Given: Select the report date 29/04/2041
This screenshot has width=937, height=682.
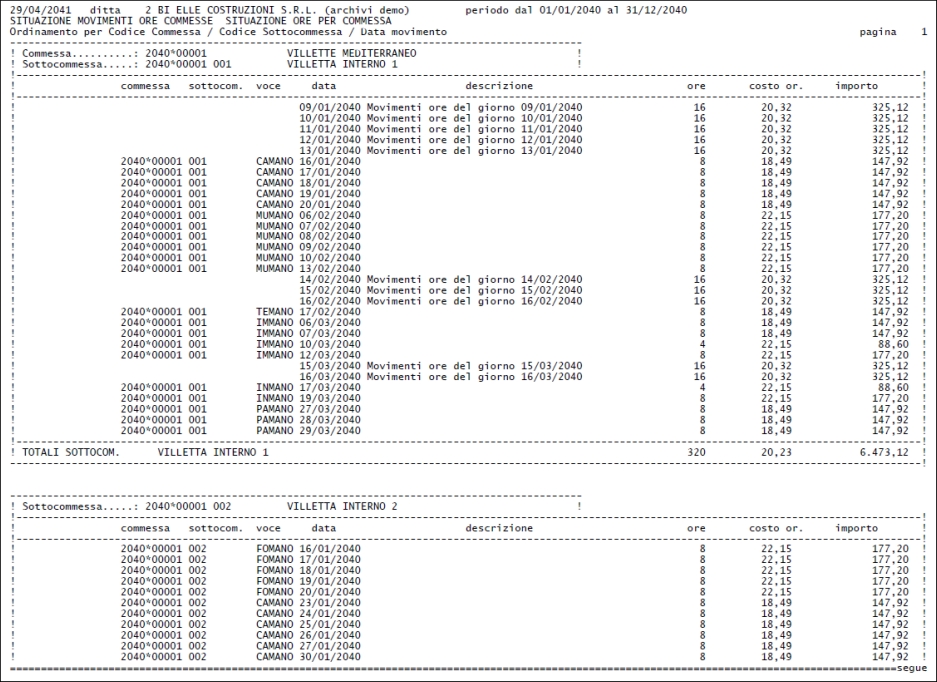Looking at the screenshot, I should [40, 10].
